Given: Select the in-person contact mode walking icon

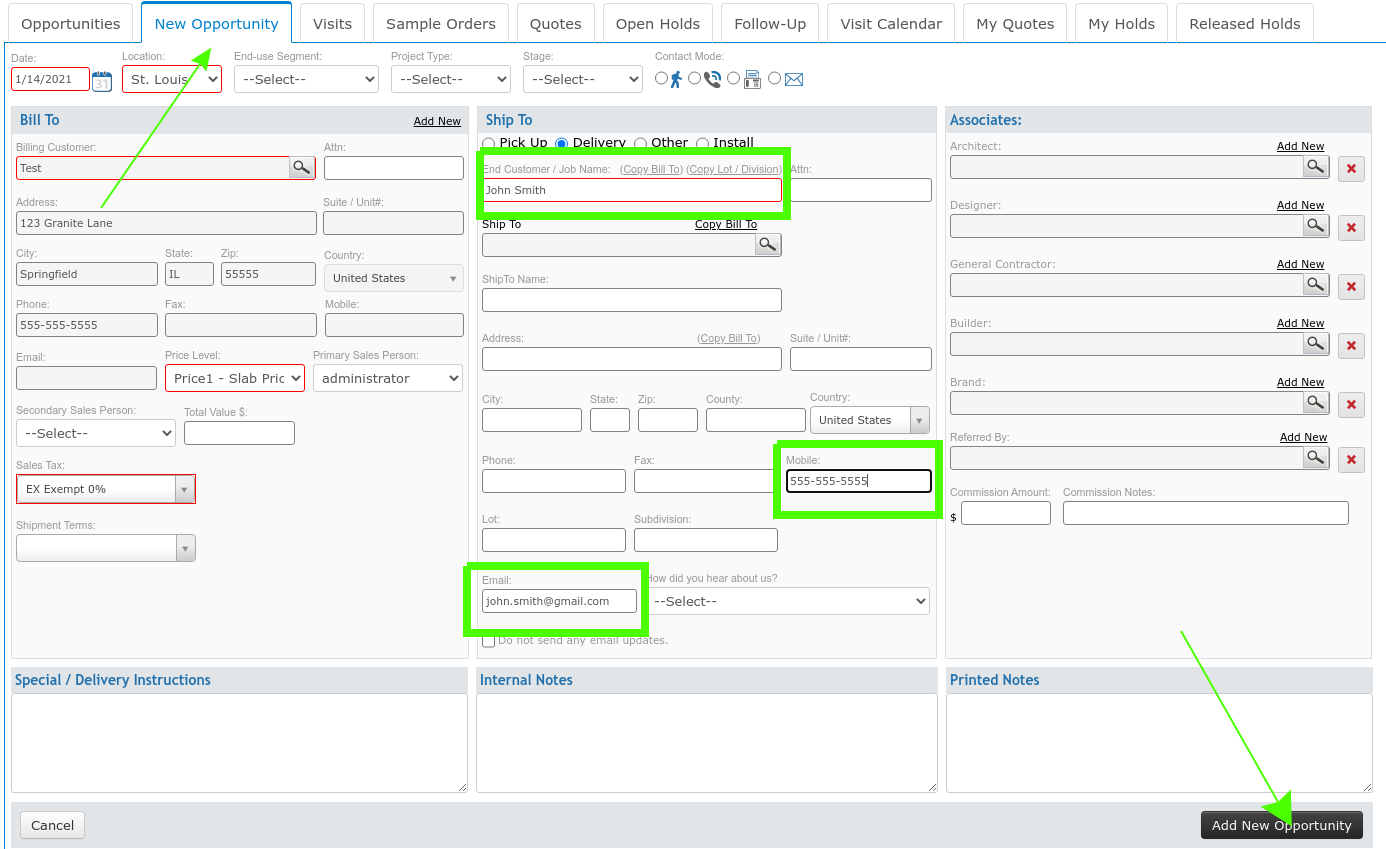Looking at the screenshot, I should (675, 78).
